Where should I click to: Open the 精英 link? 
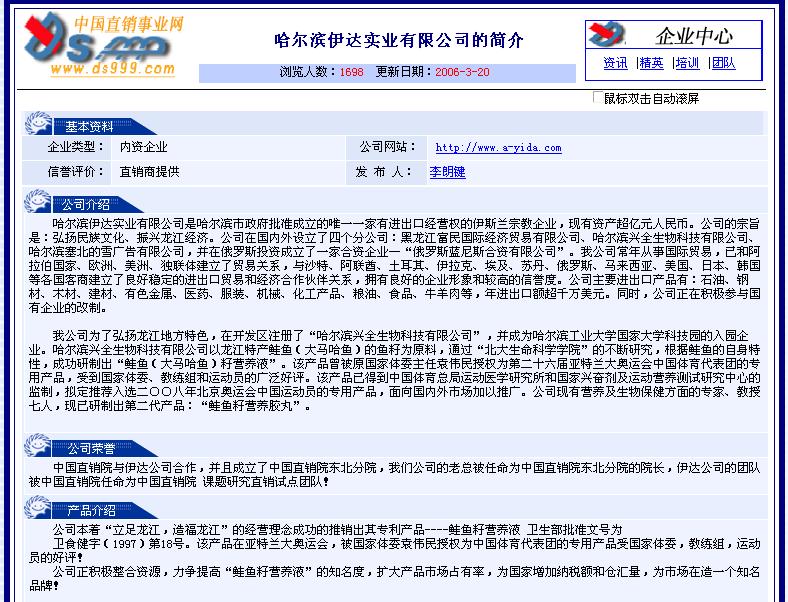tap(651, 63)
